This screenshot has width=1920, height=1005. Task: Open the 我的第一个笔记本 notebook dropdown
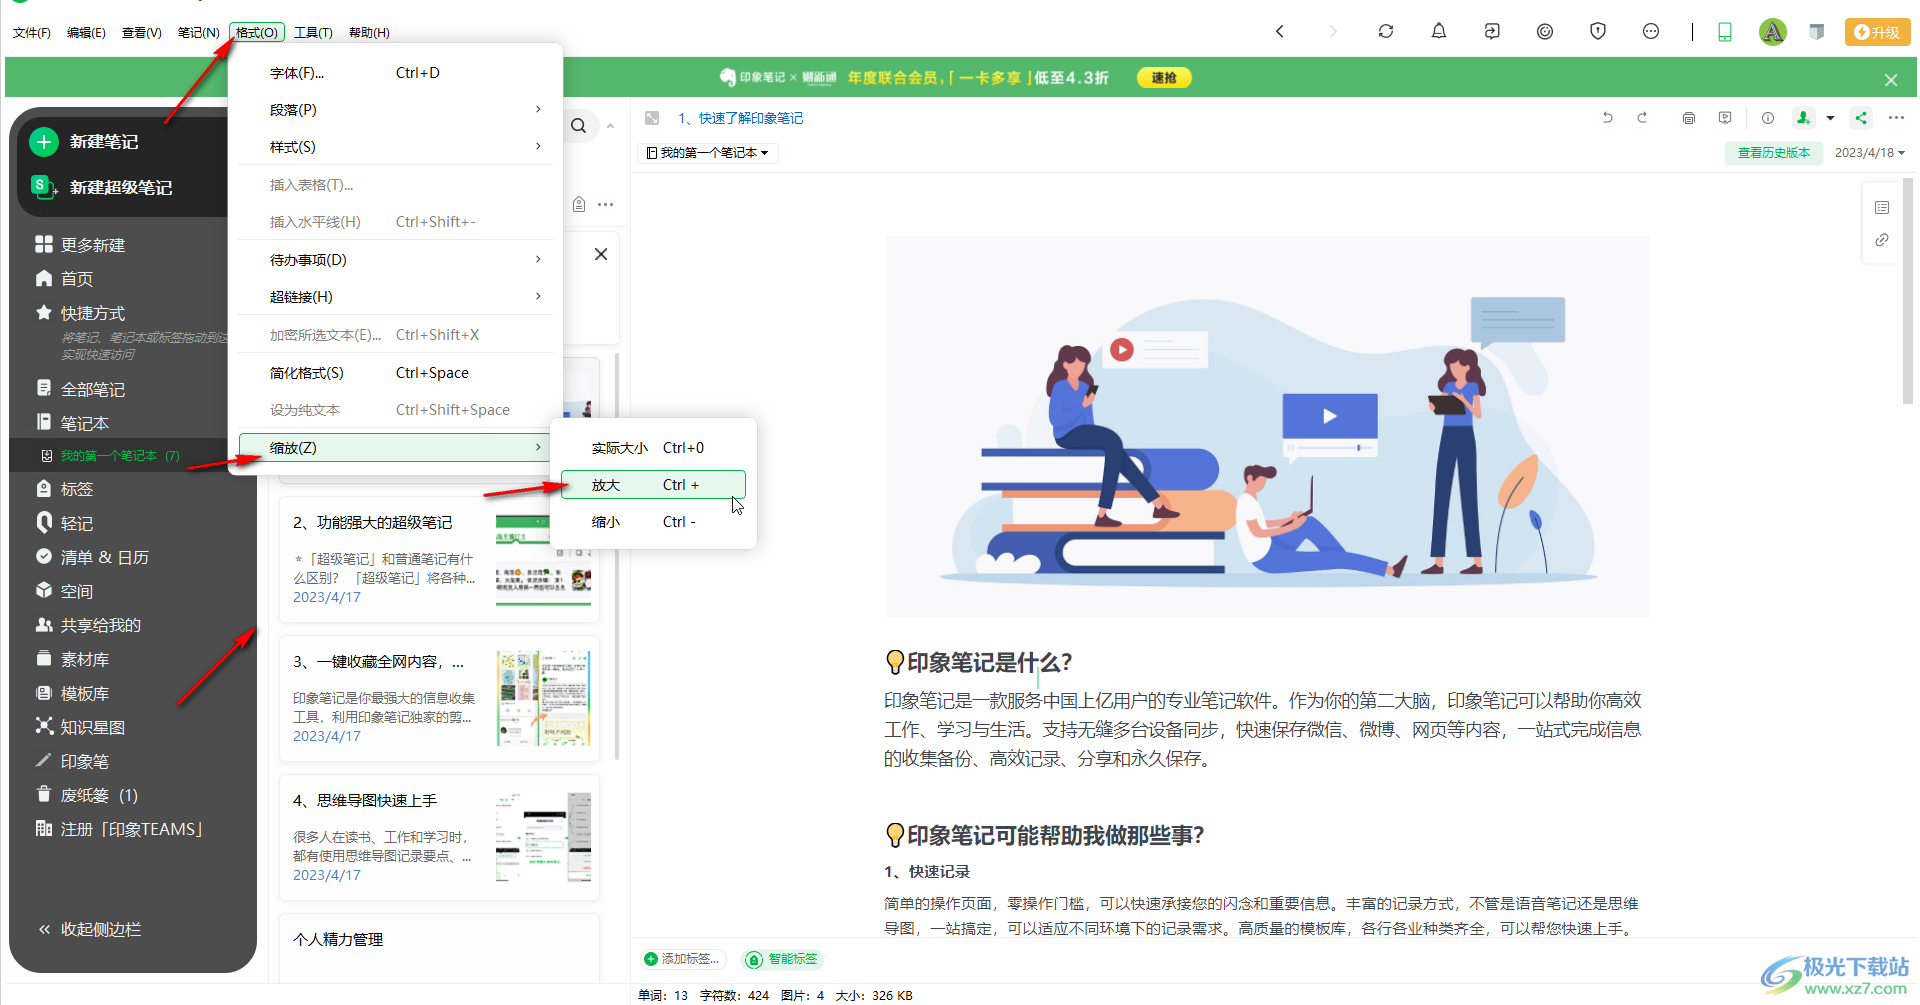pyautogui.click(x=708, y=153)
